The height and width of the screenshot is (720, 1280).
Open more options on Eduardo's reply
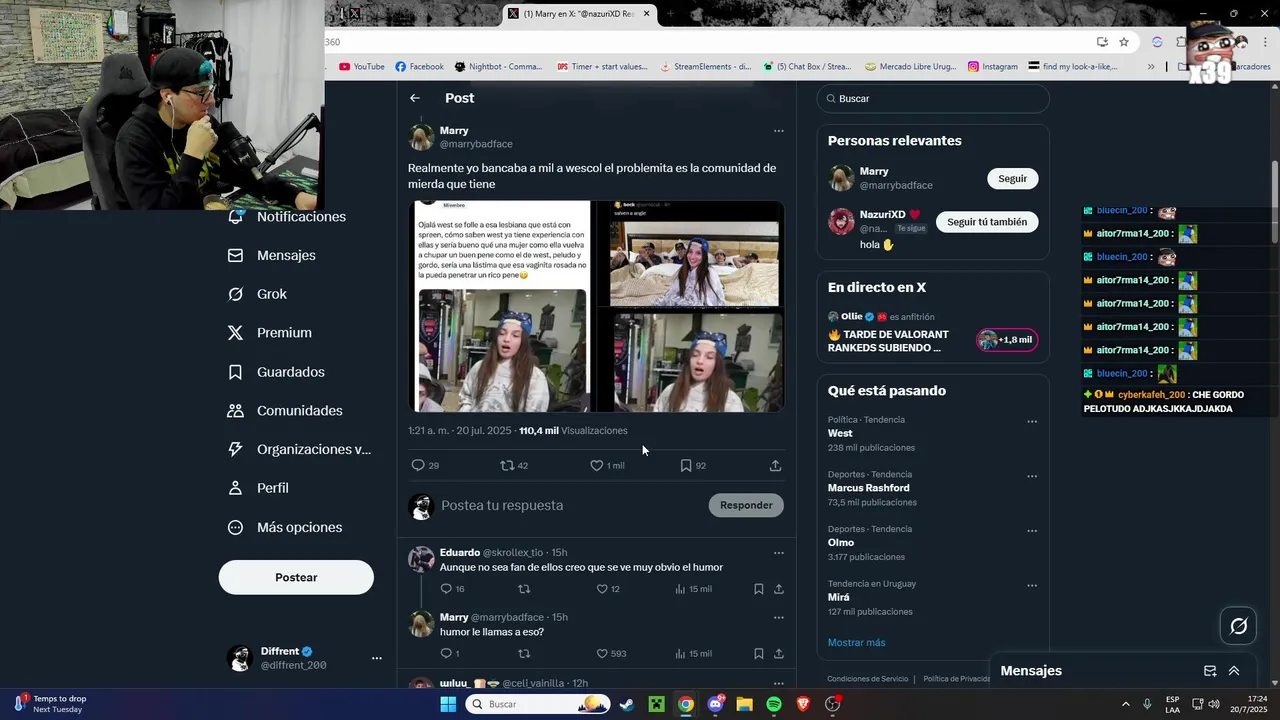coord(778,553)
